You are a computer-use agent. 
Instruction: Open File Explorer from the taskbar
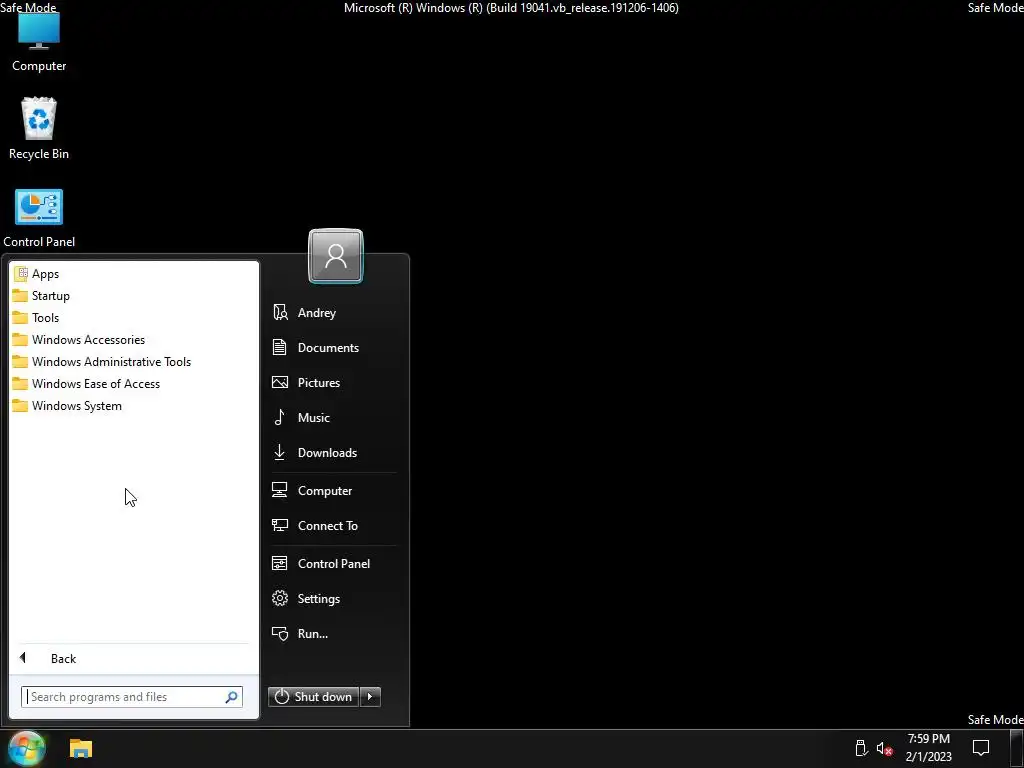(x=81, y=748)
